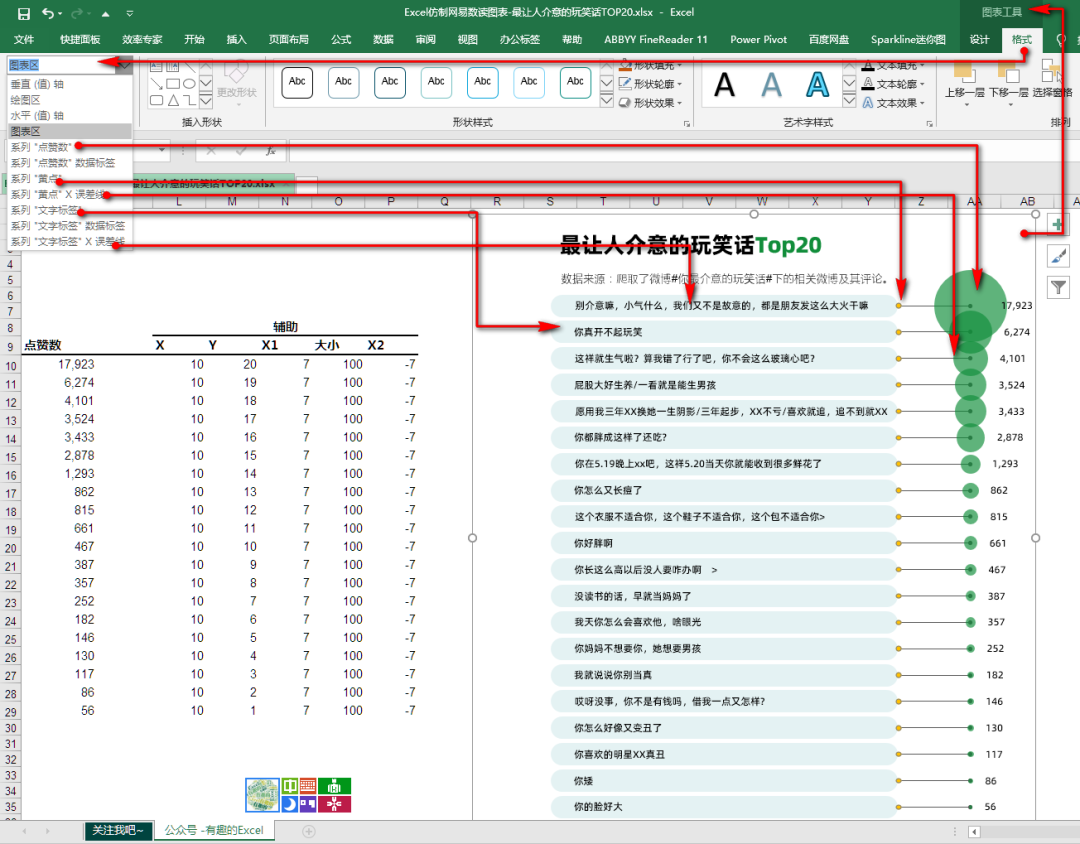The height and width of the screenshot is (844, 1080).
Task: Select 系列 "文字标签" 数据标签 in the list
Action: pos(70,225)
